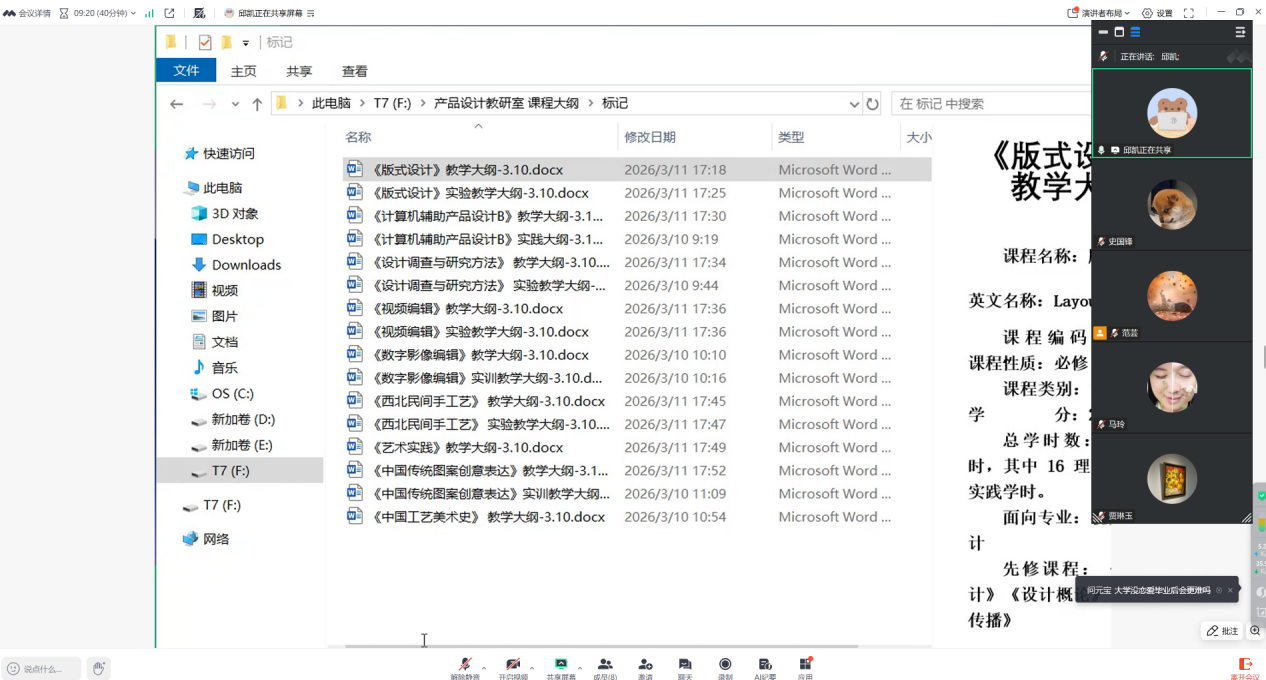
Task: Click the share screen icon
Action: [561, 665]
